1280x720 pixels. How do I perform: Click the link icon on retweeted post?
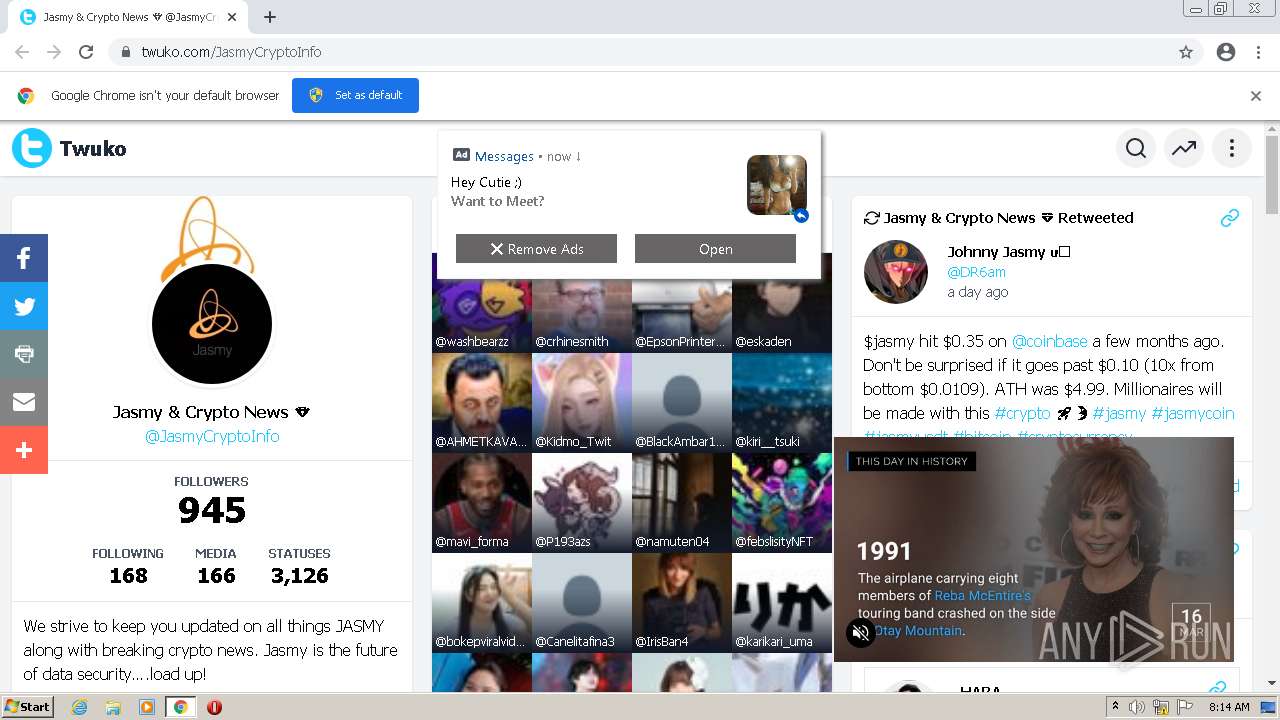coord(1230,218)
